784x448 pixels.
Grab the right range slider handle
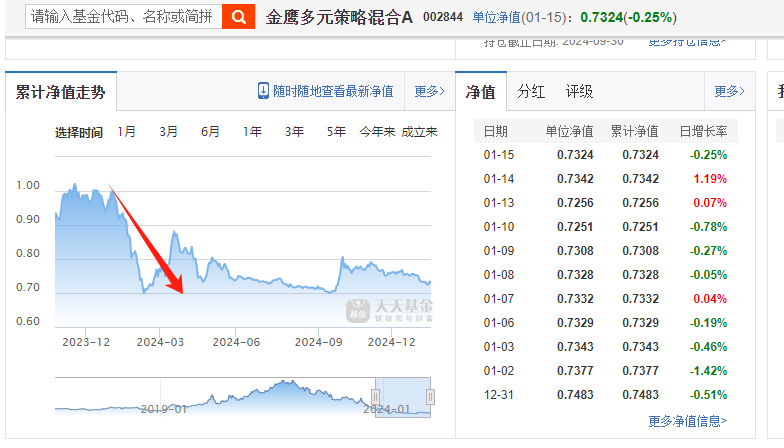[x=430, y=397]
